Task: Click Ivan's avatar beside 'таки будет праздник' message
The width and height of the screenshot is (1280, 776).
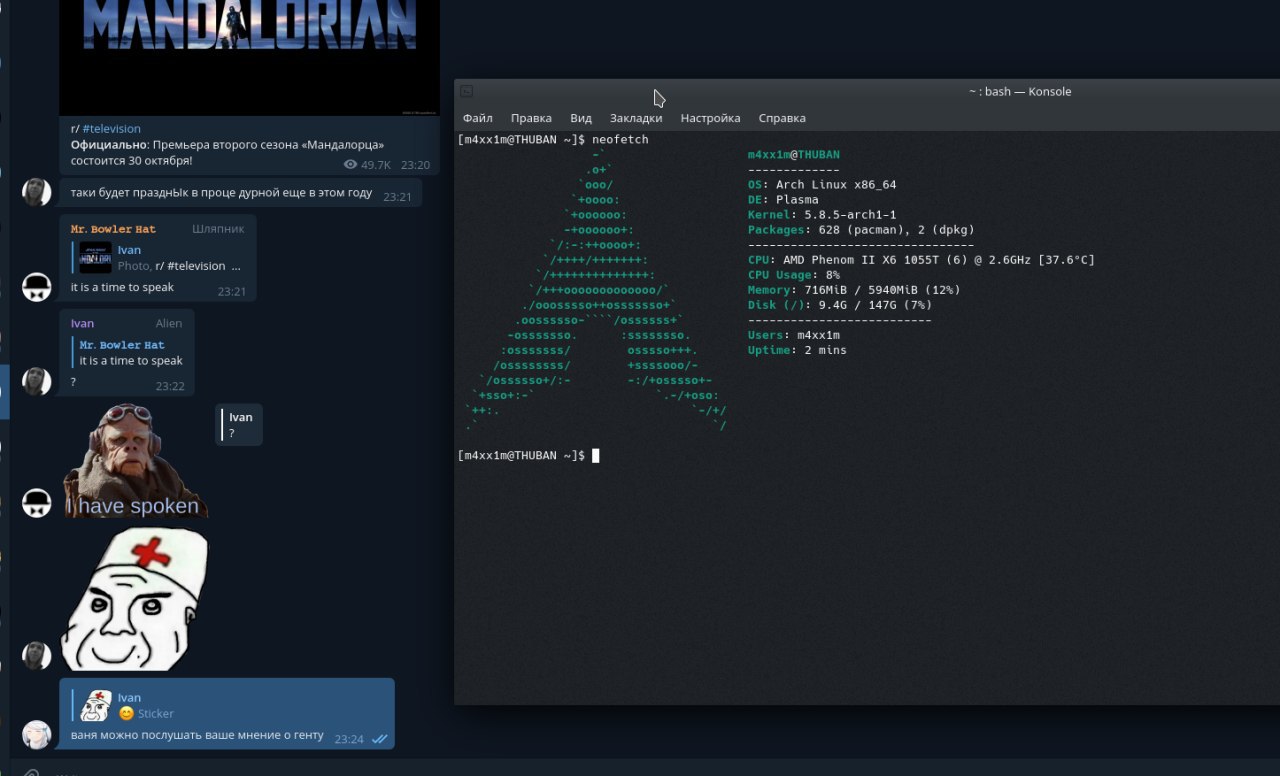Action: click(37, 192)
